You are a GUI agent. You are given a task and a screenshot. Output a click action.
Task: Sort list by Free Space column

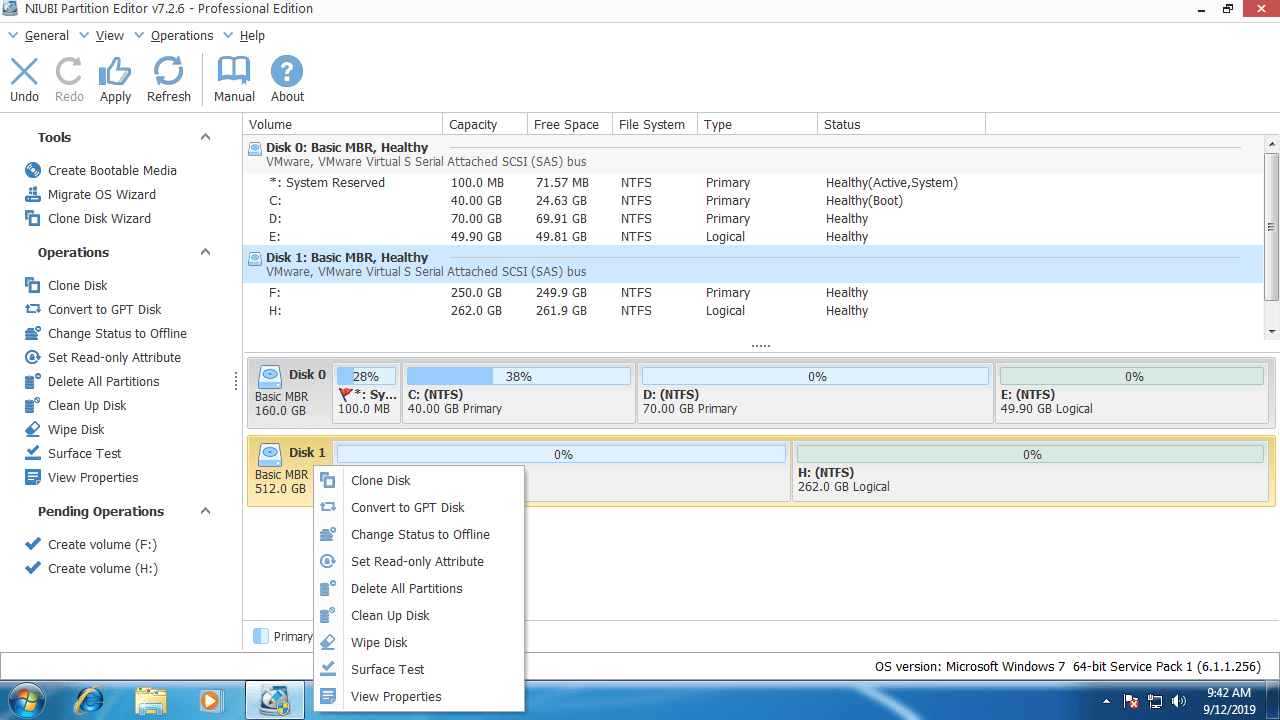566,124
